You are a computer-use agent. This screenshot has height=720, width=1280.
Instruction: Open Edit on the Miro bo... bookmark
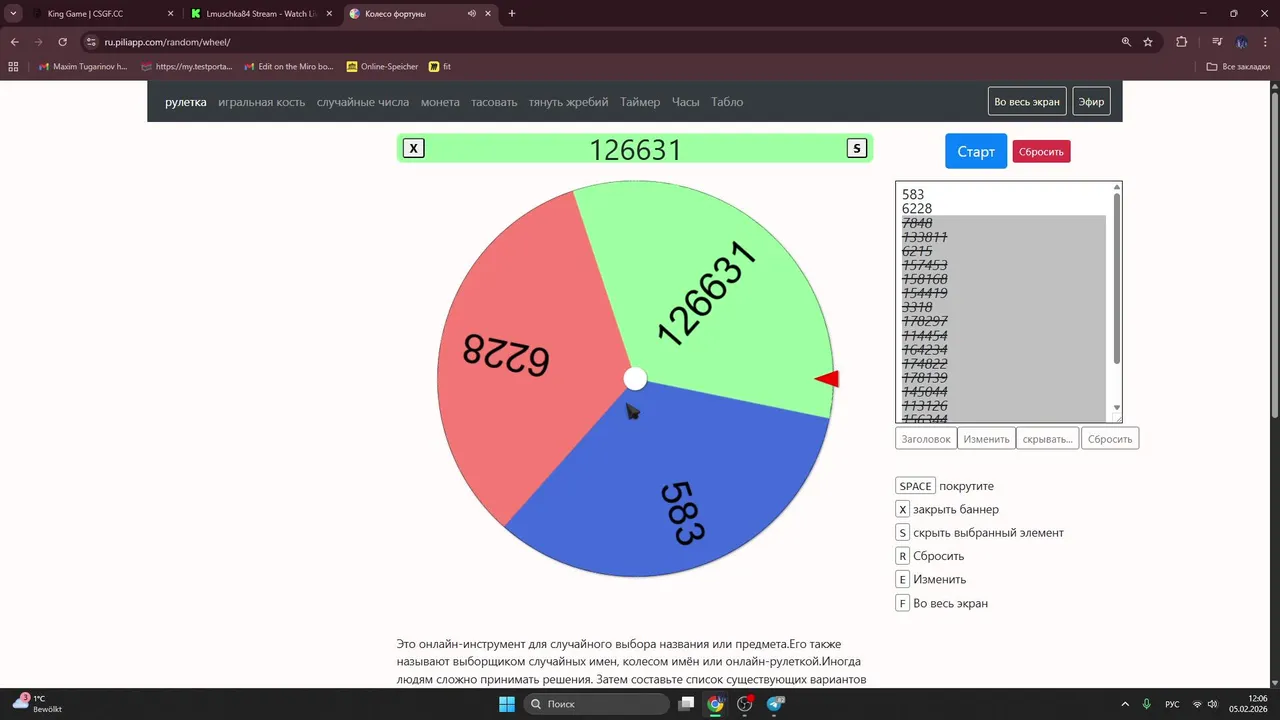(288, 67)
